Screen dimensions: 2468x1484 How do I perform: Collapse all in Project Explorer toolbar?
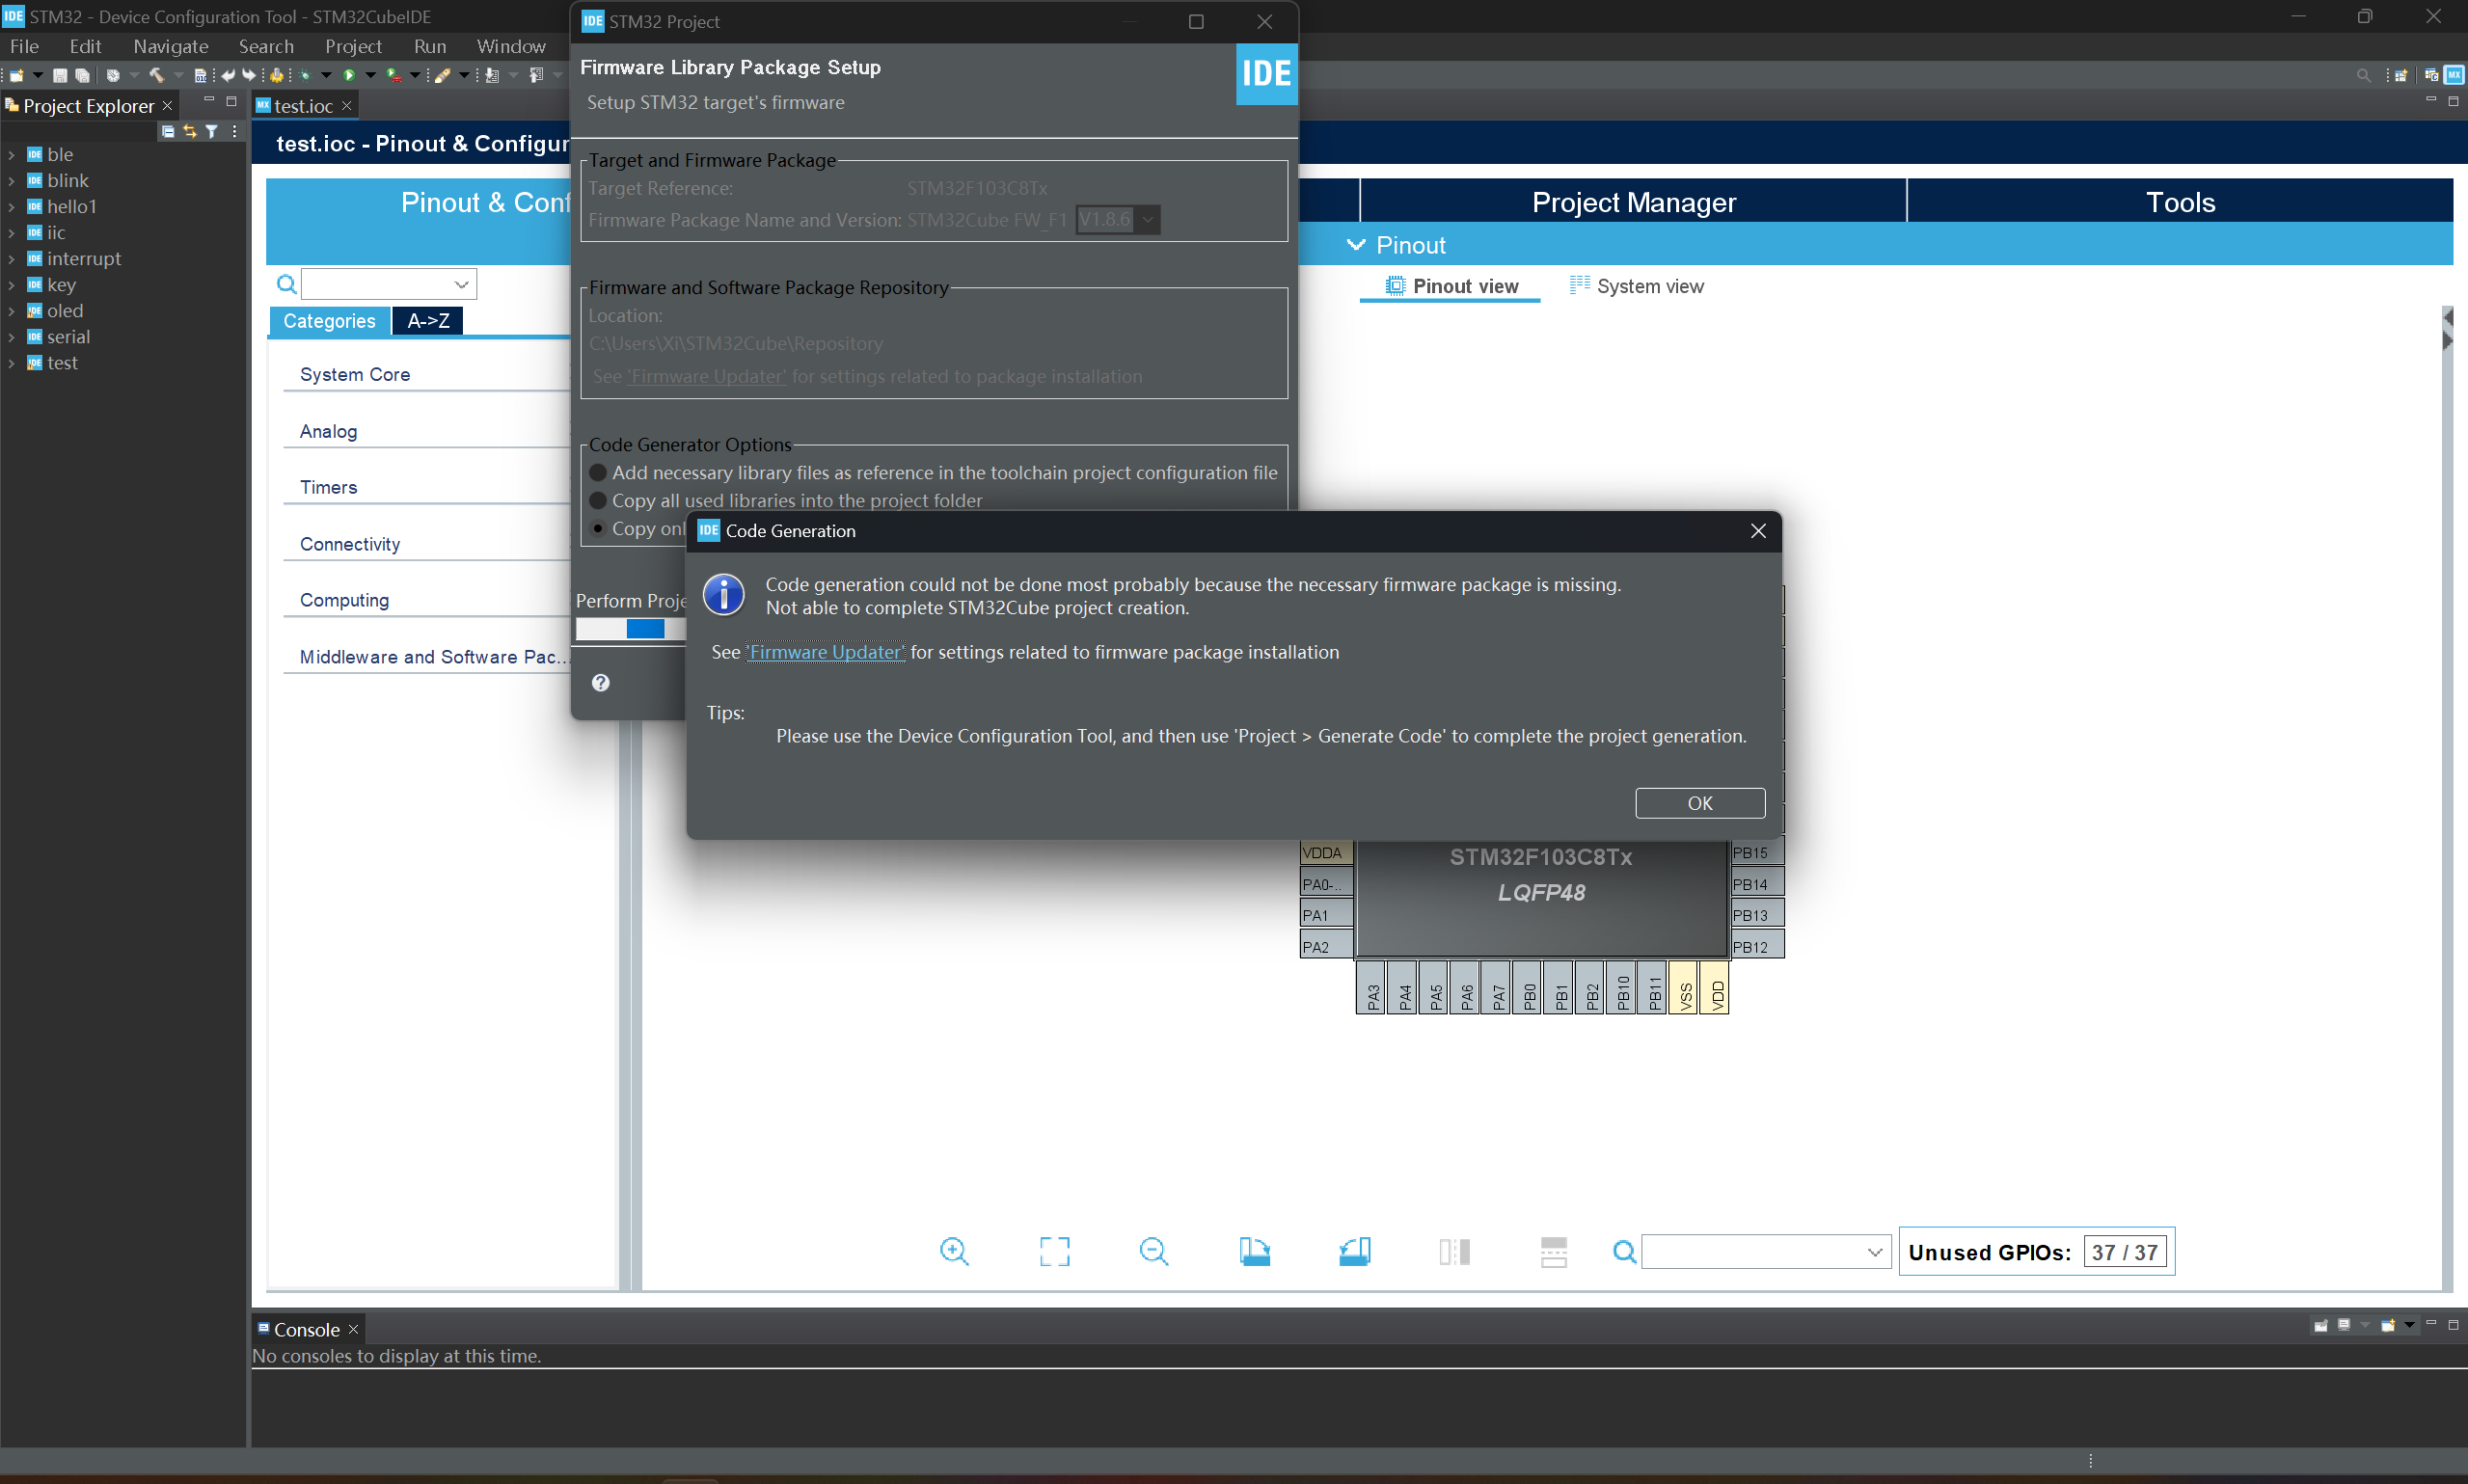coord(168,131)
